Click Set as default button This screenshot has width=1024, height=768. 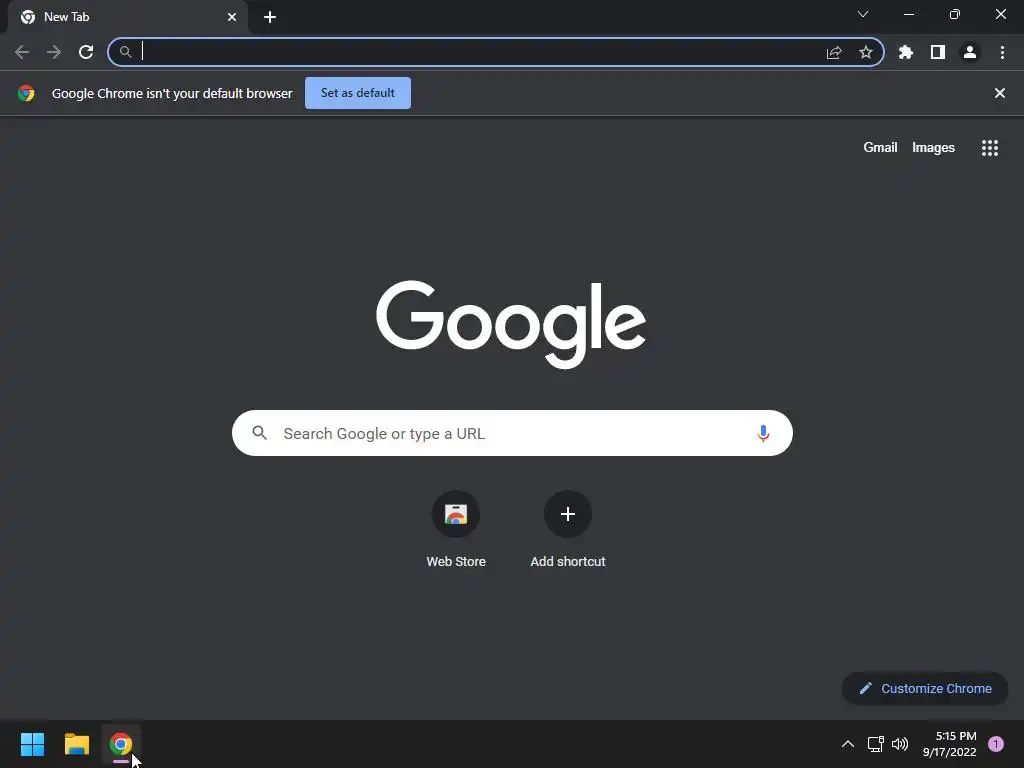358,93
